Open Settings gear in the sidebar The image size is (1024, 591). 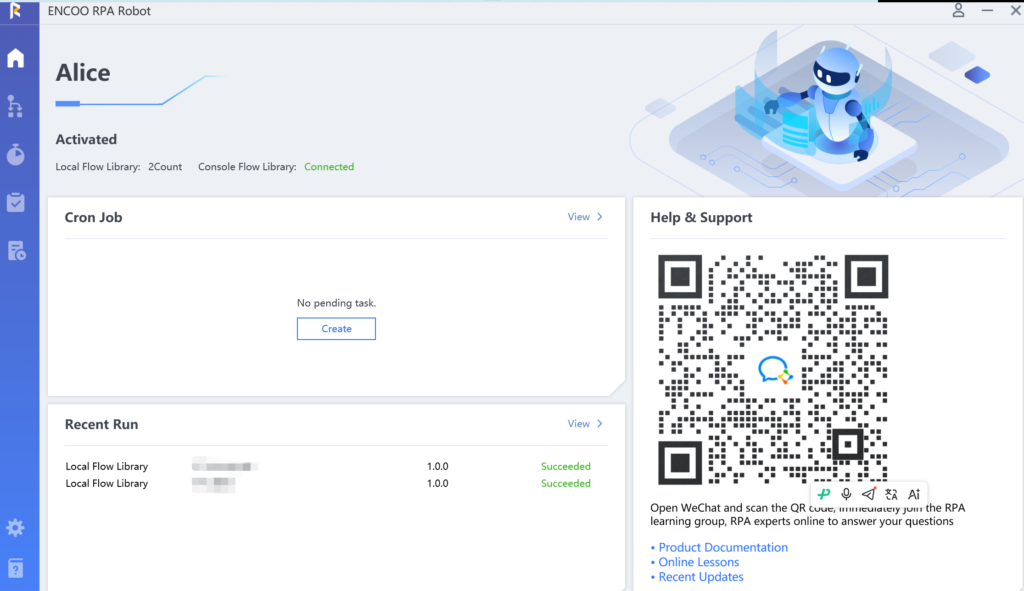coord(16,528)
